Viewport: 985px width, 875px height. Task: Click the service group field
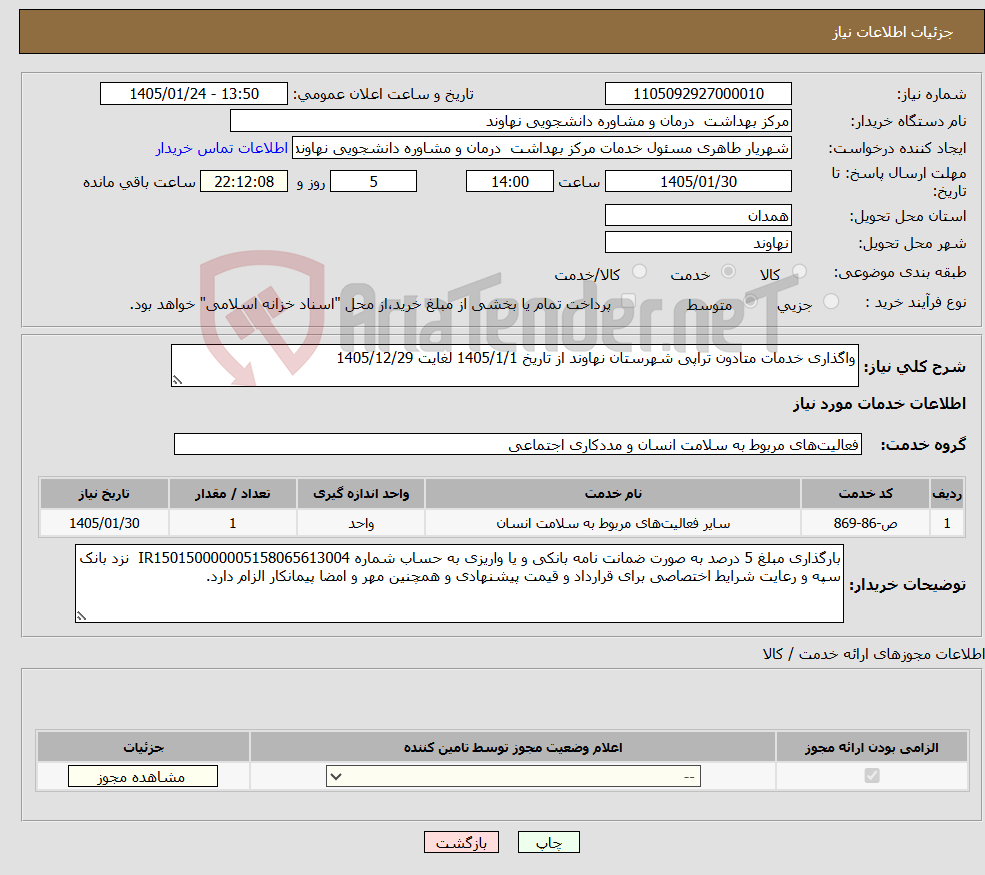pyautogui.click(x=518, y=444)
